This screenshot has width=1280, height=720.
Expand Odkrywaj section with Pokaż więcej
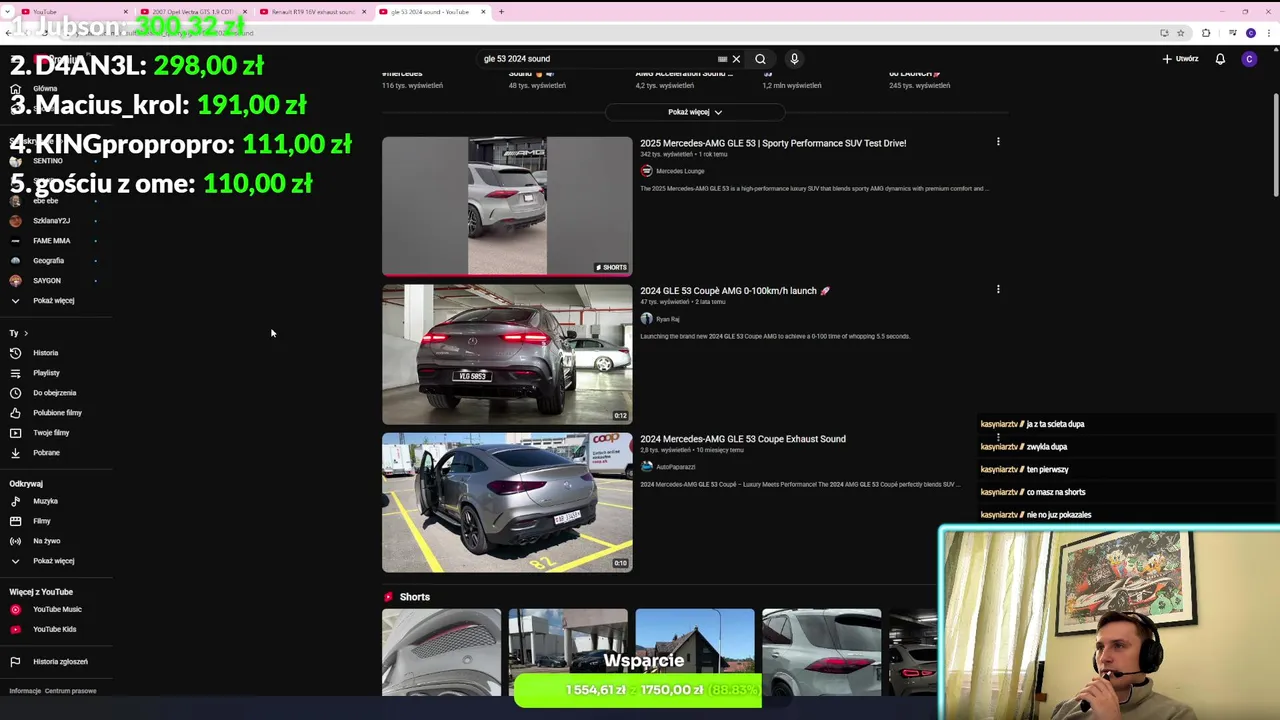click(55, 561)
